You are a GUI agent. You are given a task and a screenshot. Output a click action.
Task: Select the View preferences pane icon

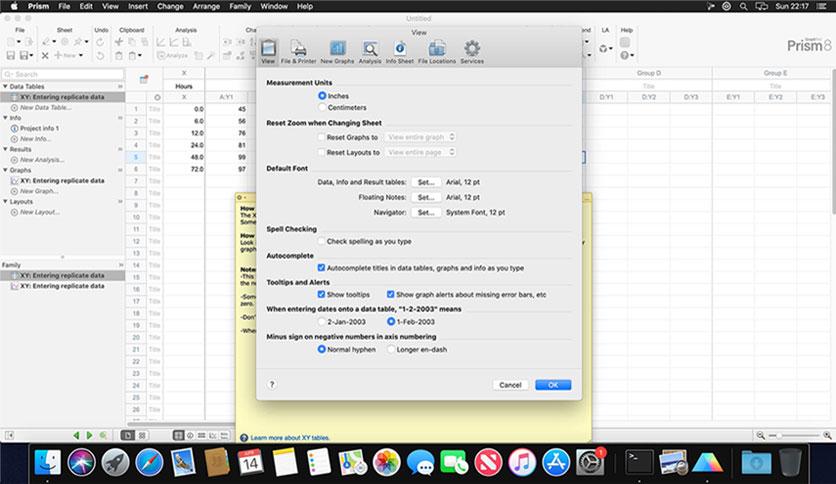tap(268, 52)
